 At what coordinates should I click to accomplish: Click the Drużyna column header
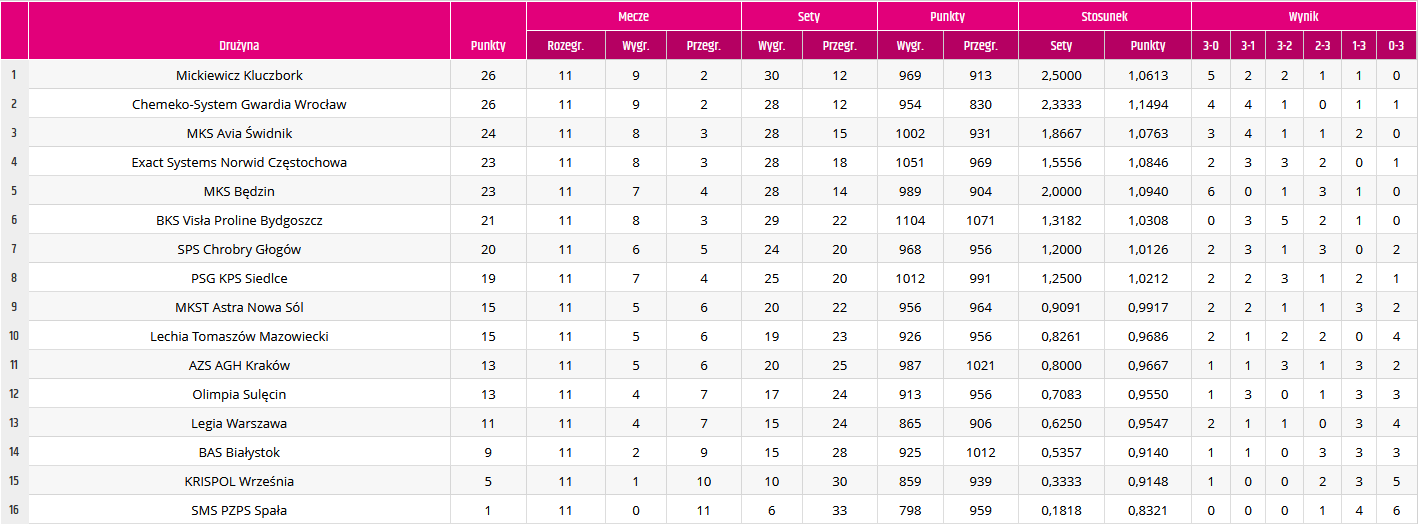coord(239,46)
